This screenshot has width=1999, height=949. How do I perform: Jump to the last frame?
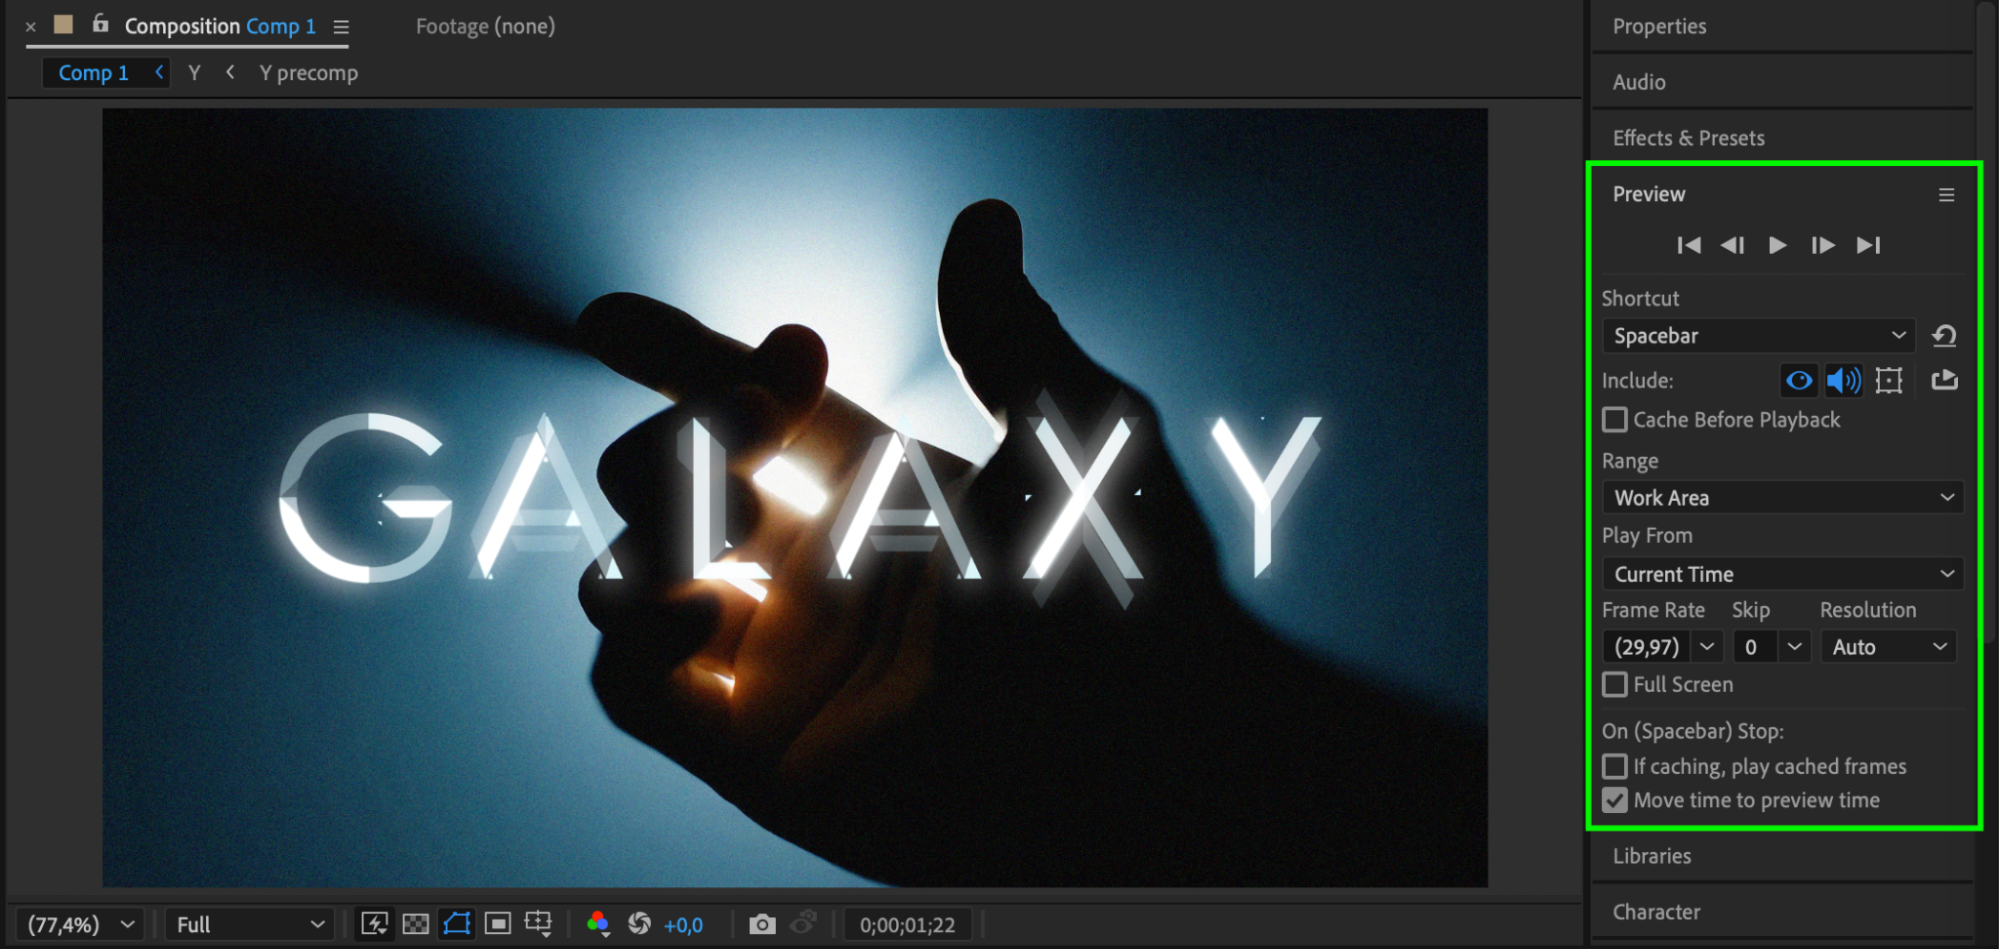click(1868, 245)
